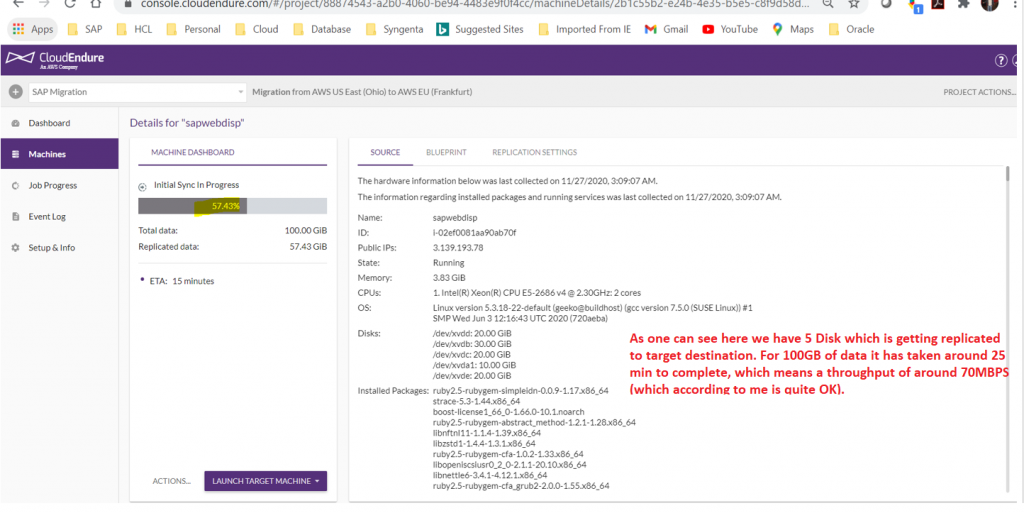The height and width of the screenshot is (513, 1024).
Task: Click the Memory 3.83 GiB value
Action: (x=449, y=278)
